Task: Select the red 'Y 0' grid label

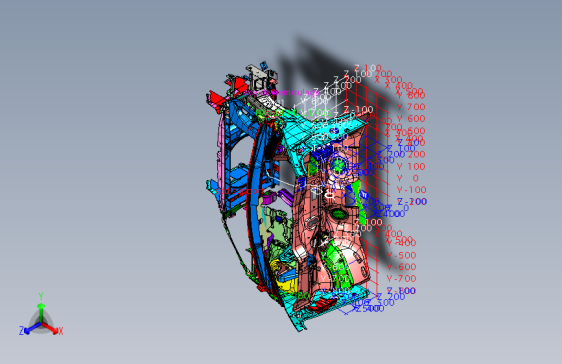Action: pos(408,178)
